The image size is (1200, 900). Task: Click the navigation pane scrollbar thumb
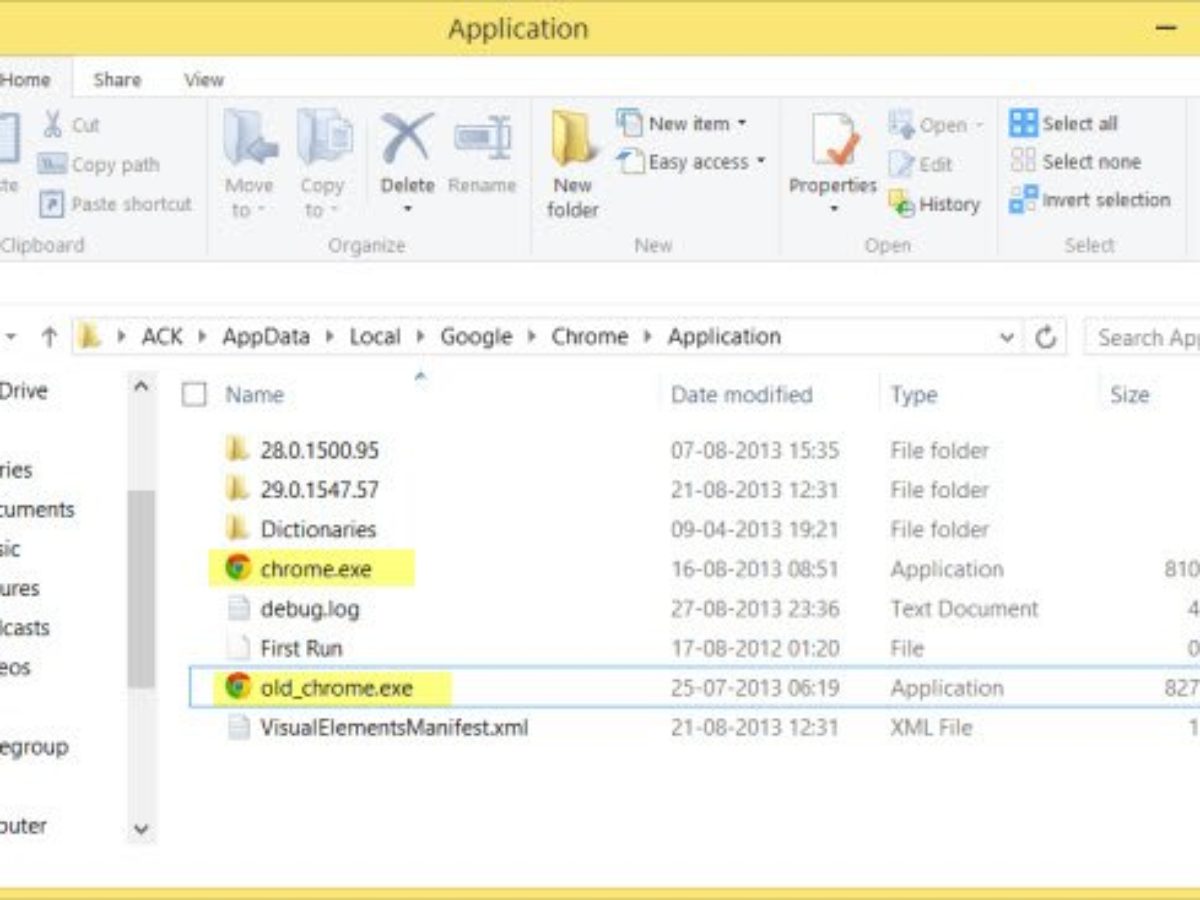click(x=141, y=588)
